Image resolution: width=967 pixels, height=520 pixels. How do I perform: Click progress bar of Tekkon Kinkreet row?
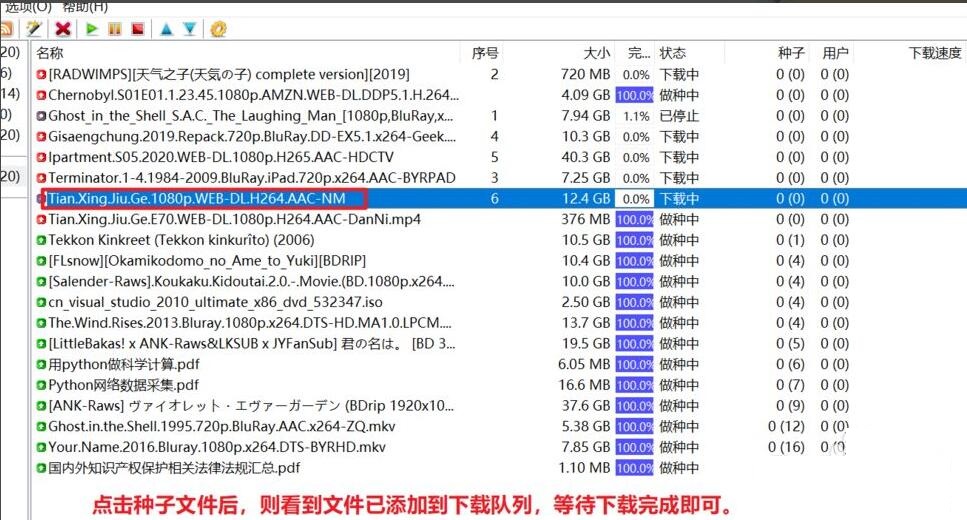[635, 240]
